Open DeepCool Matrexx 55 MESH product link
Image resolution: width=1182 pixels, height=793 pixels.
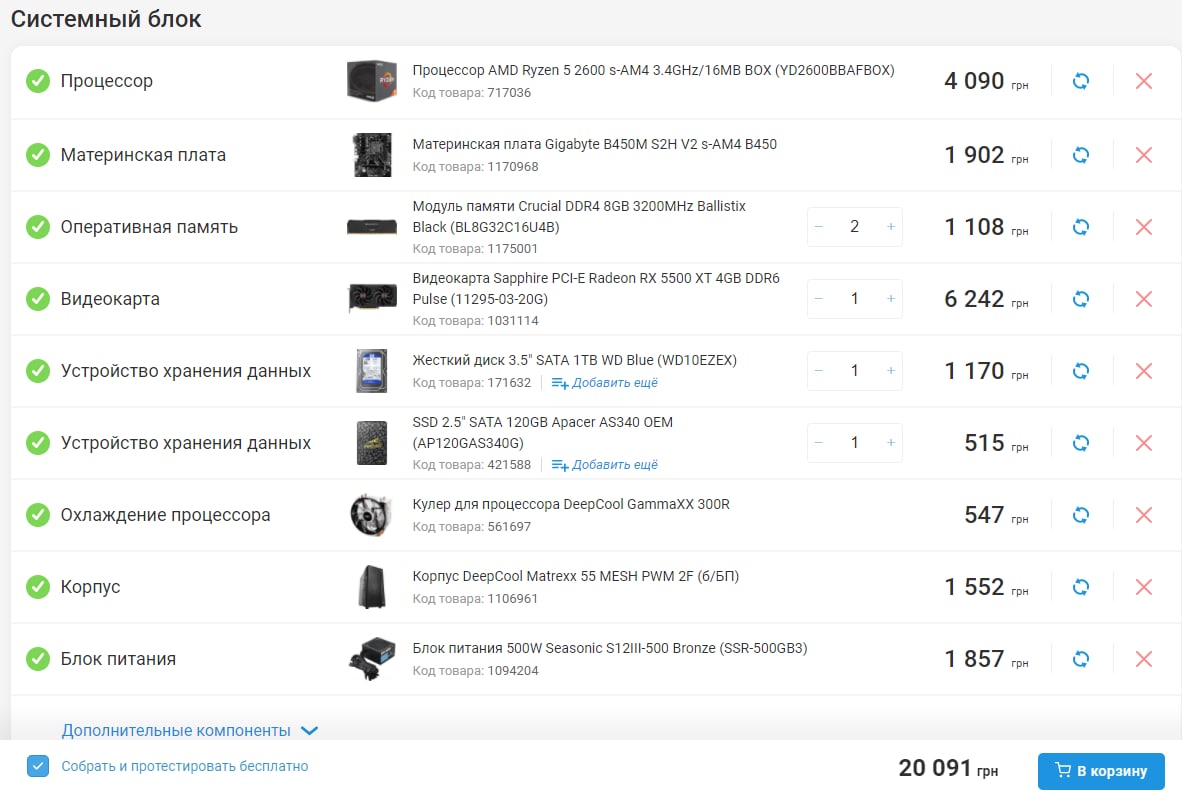[x=575, y=577]
